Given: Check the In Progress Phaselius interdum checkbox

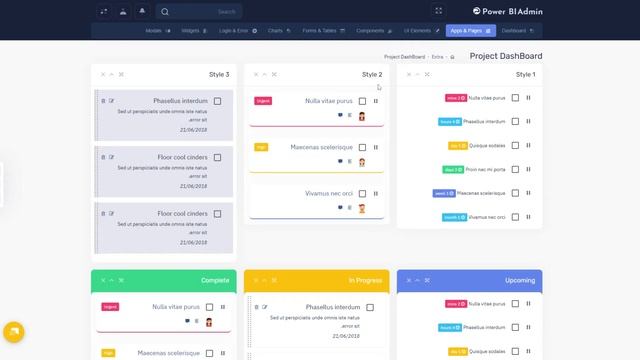Looking at the screenshot, I should pyautogui.click(x=370, y=307).
